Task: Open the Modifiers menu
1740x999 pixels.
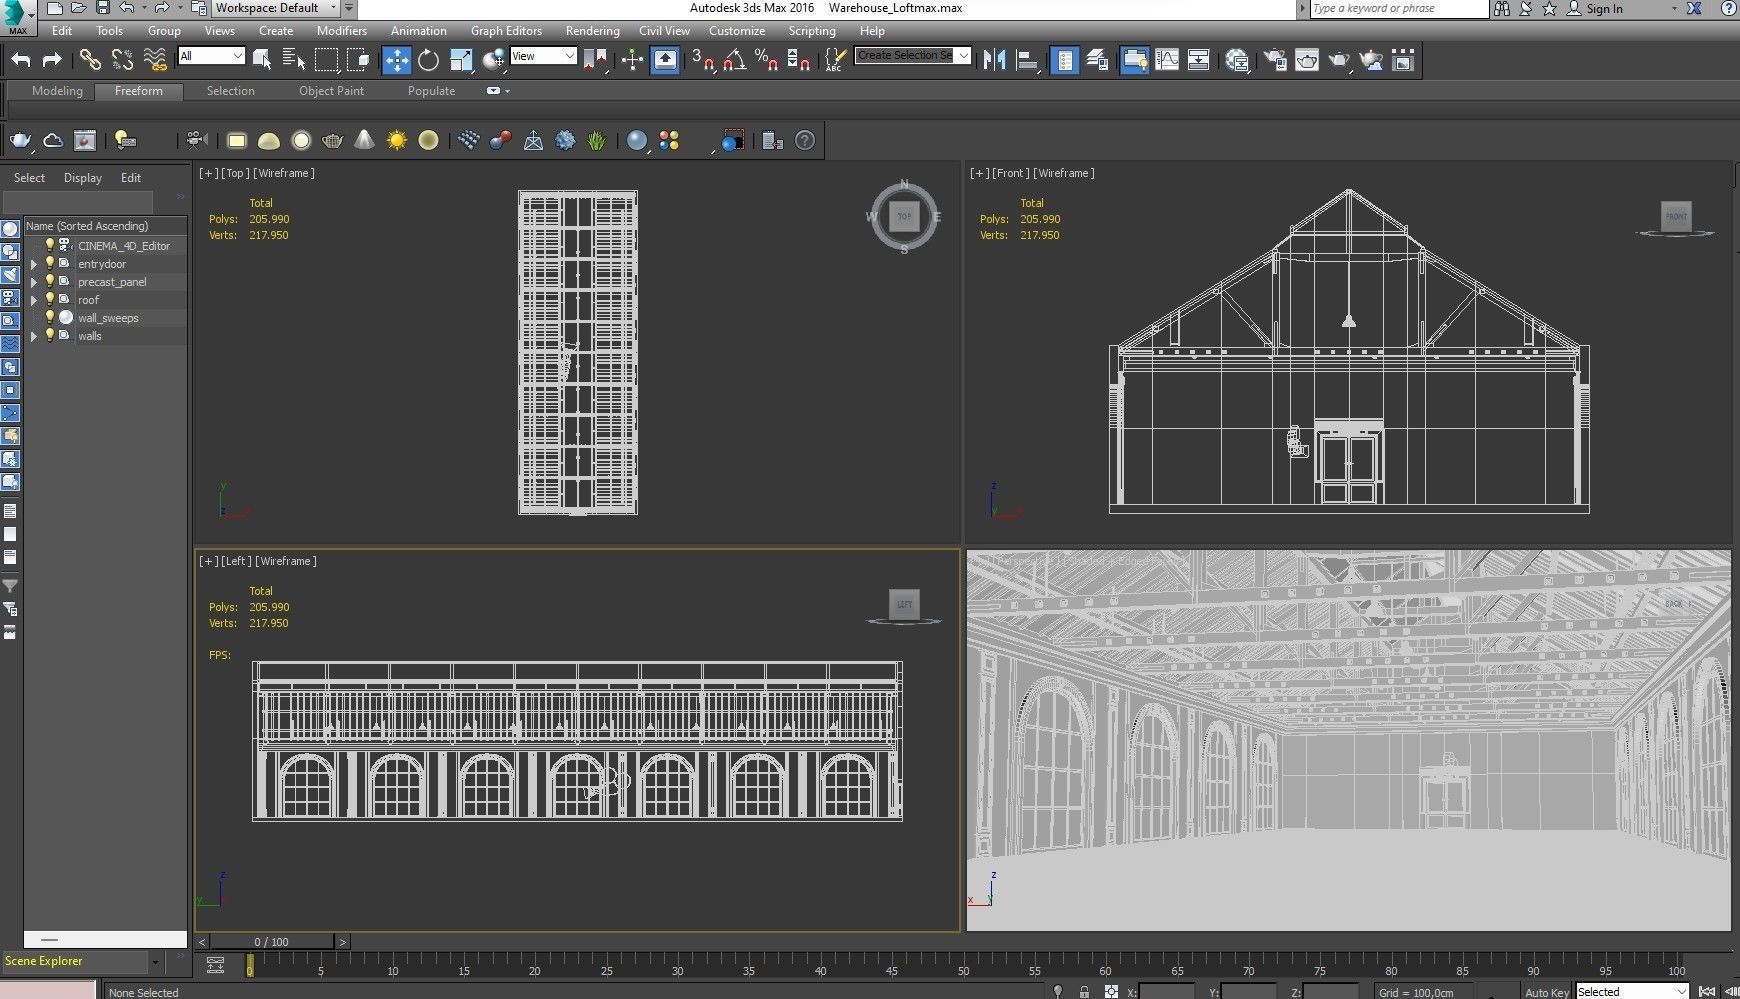Action: click(342, 31)
